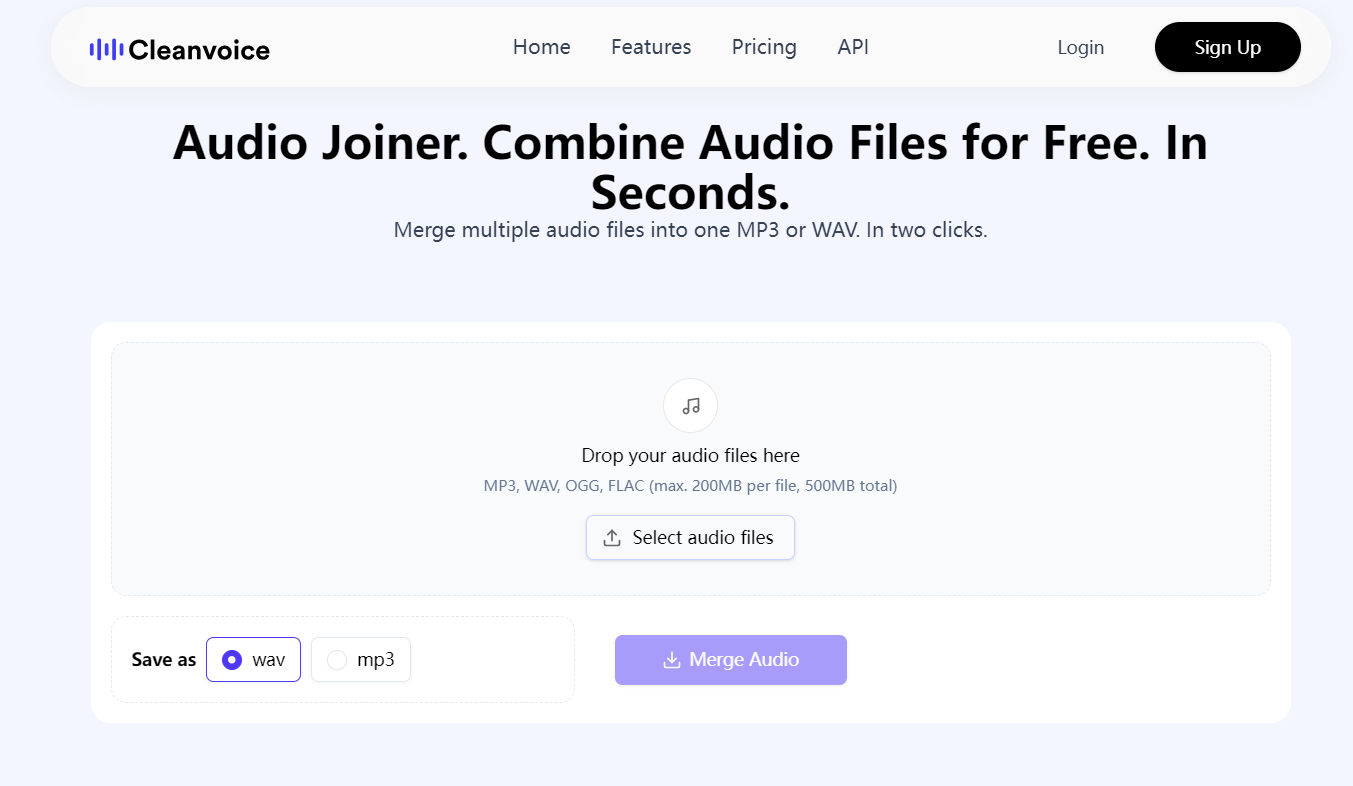Toggle the wav radio button off
Screen dimensions: 1353x786
[231, 659]
